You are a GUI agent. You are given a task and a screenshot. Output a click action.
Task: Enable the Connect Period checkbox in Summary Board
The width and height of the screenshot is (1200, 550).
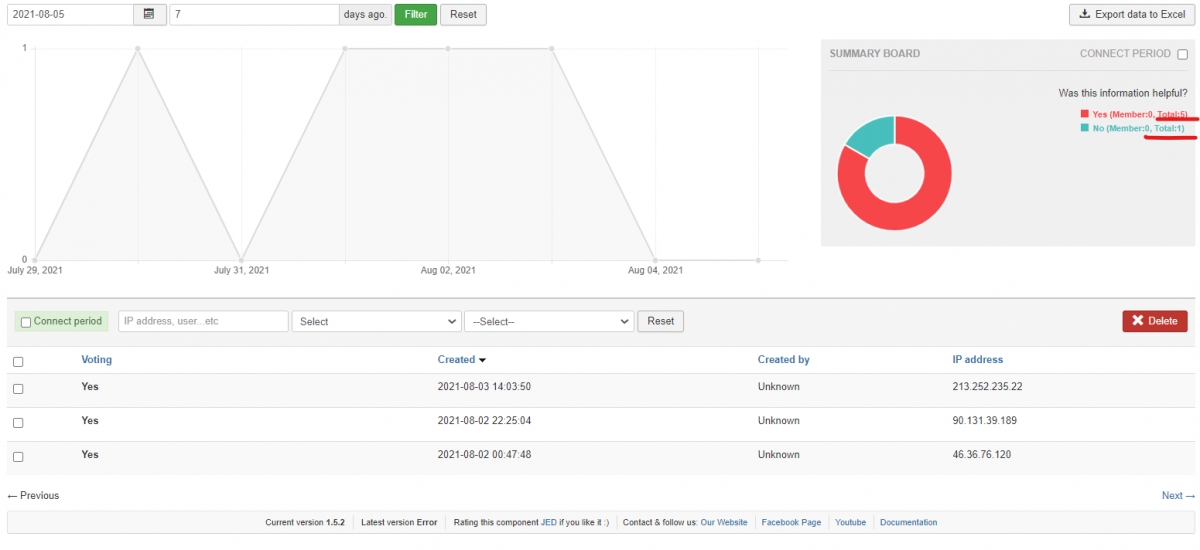tap(1182, 54)
